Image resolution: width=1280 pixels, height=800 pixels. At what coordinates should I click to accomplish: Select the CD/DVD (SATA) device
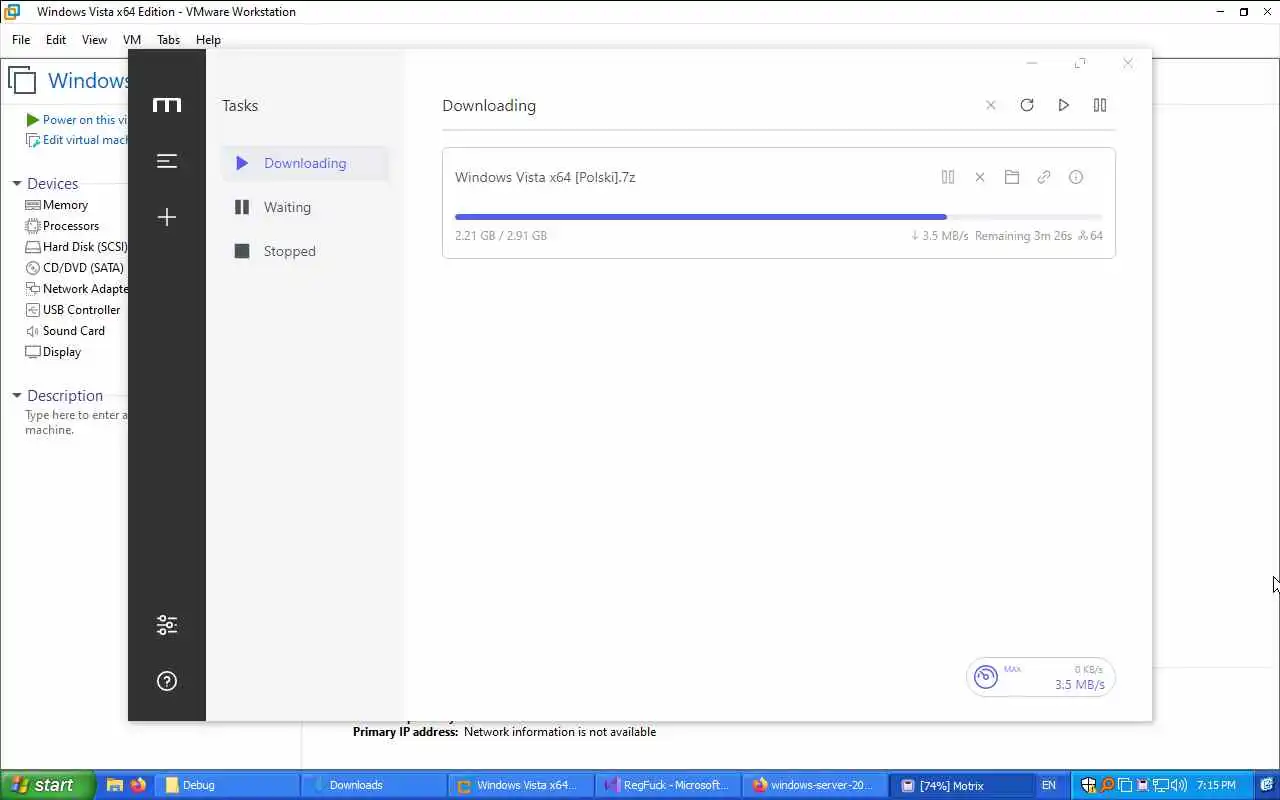75,268
